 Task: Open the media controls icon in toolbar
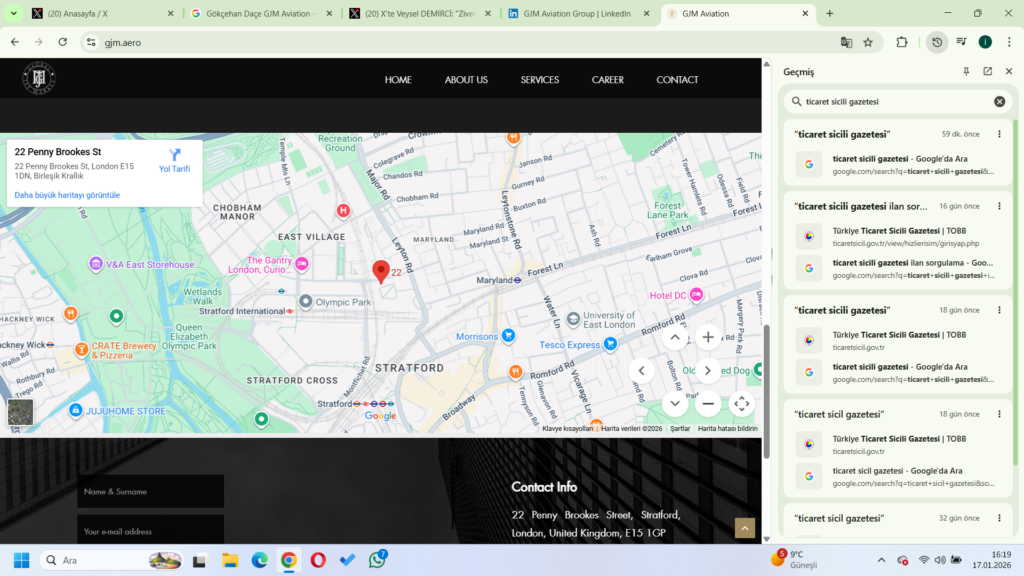961,42
